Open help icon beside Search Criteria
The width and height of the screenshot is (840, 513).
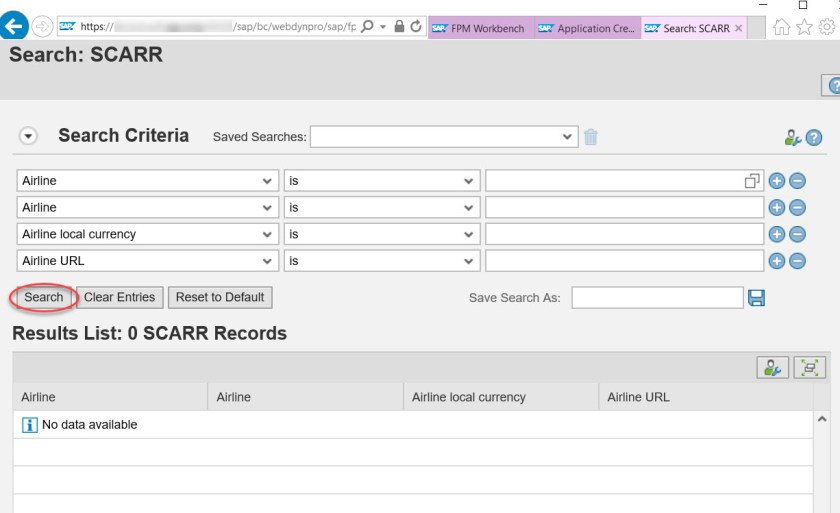point(814,138)
